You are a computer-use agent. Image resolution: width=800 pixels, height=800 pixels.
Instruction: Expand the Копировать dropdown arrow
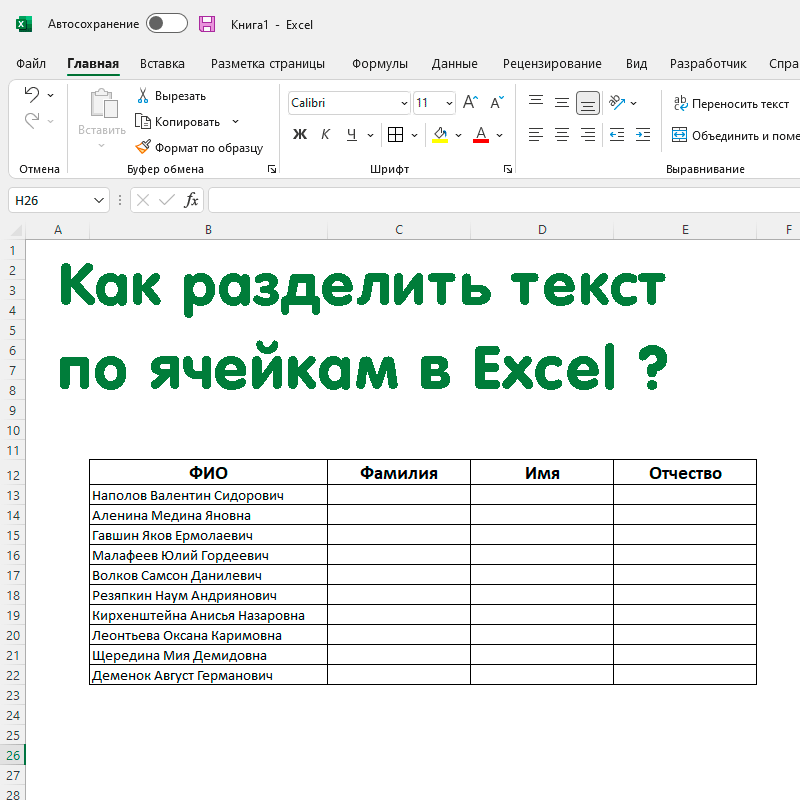[235, 121]
